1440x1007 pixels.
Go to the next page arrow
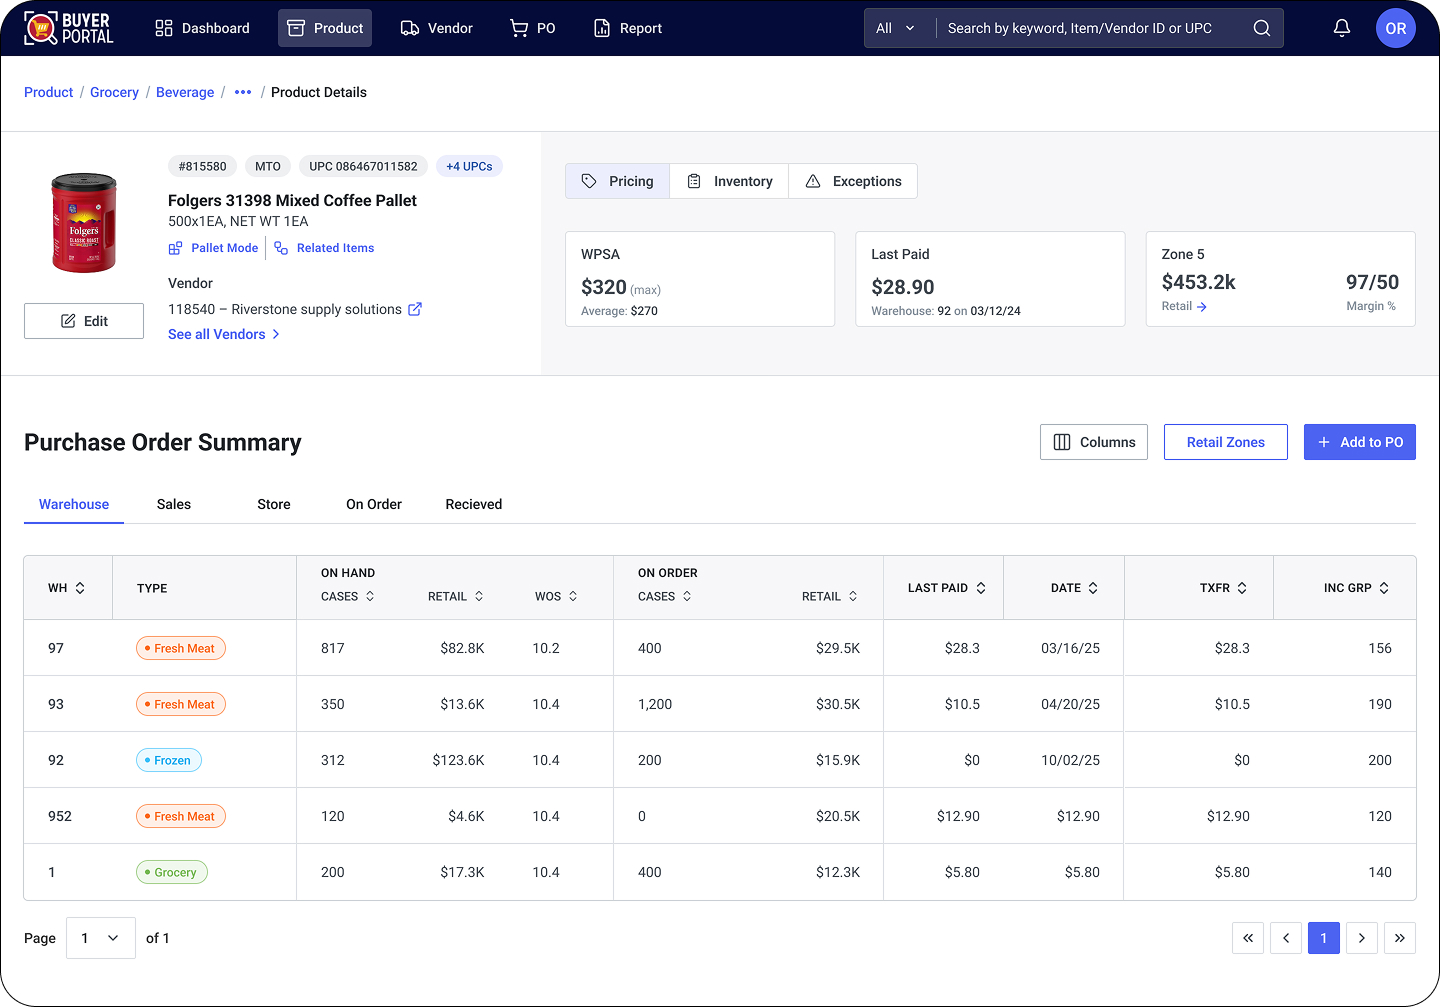pyautogui.click(x=1361, y=938)
